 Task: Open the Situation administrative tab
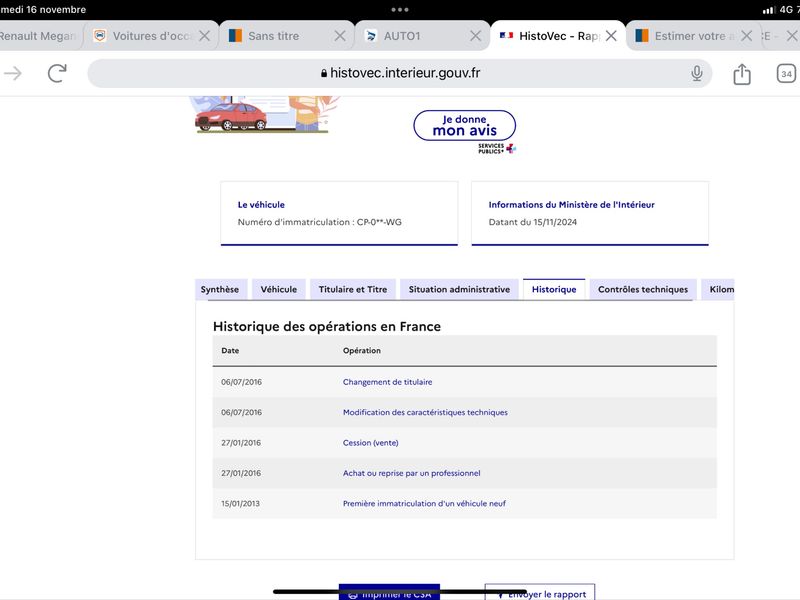pos(459,289)
